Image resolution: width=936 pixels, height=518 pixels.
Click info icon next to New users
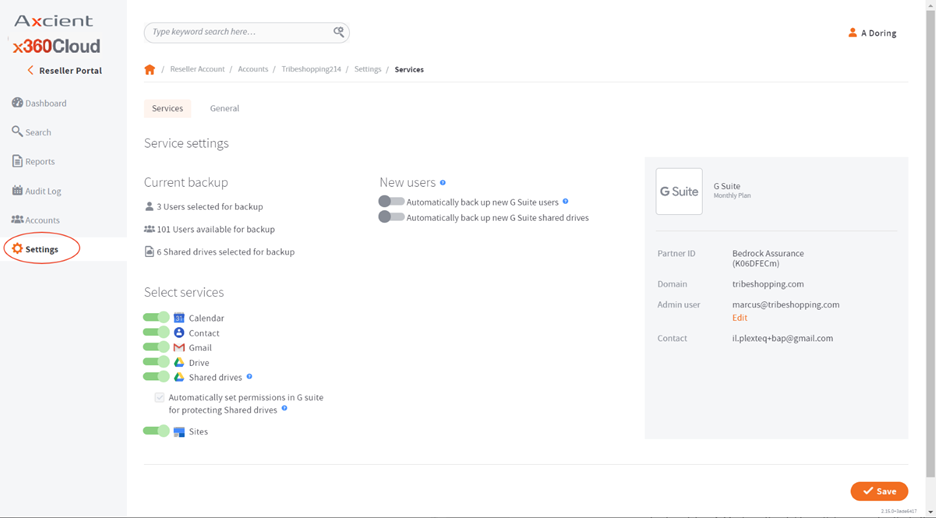coord(443,183)
